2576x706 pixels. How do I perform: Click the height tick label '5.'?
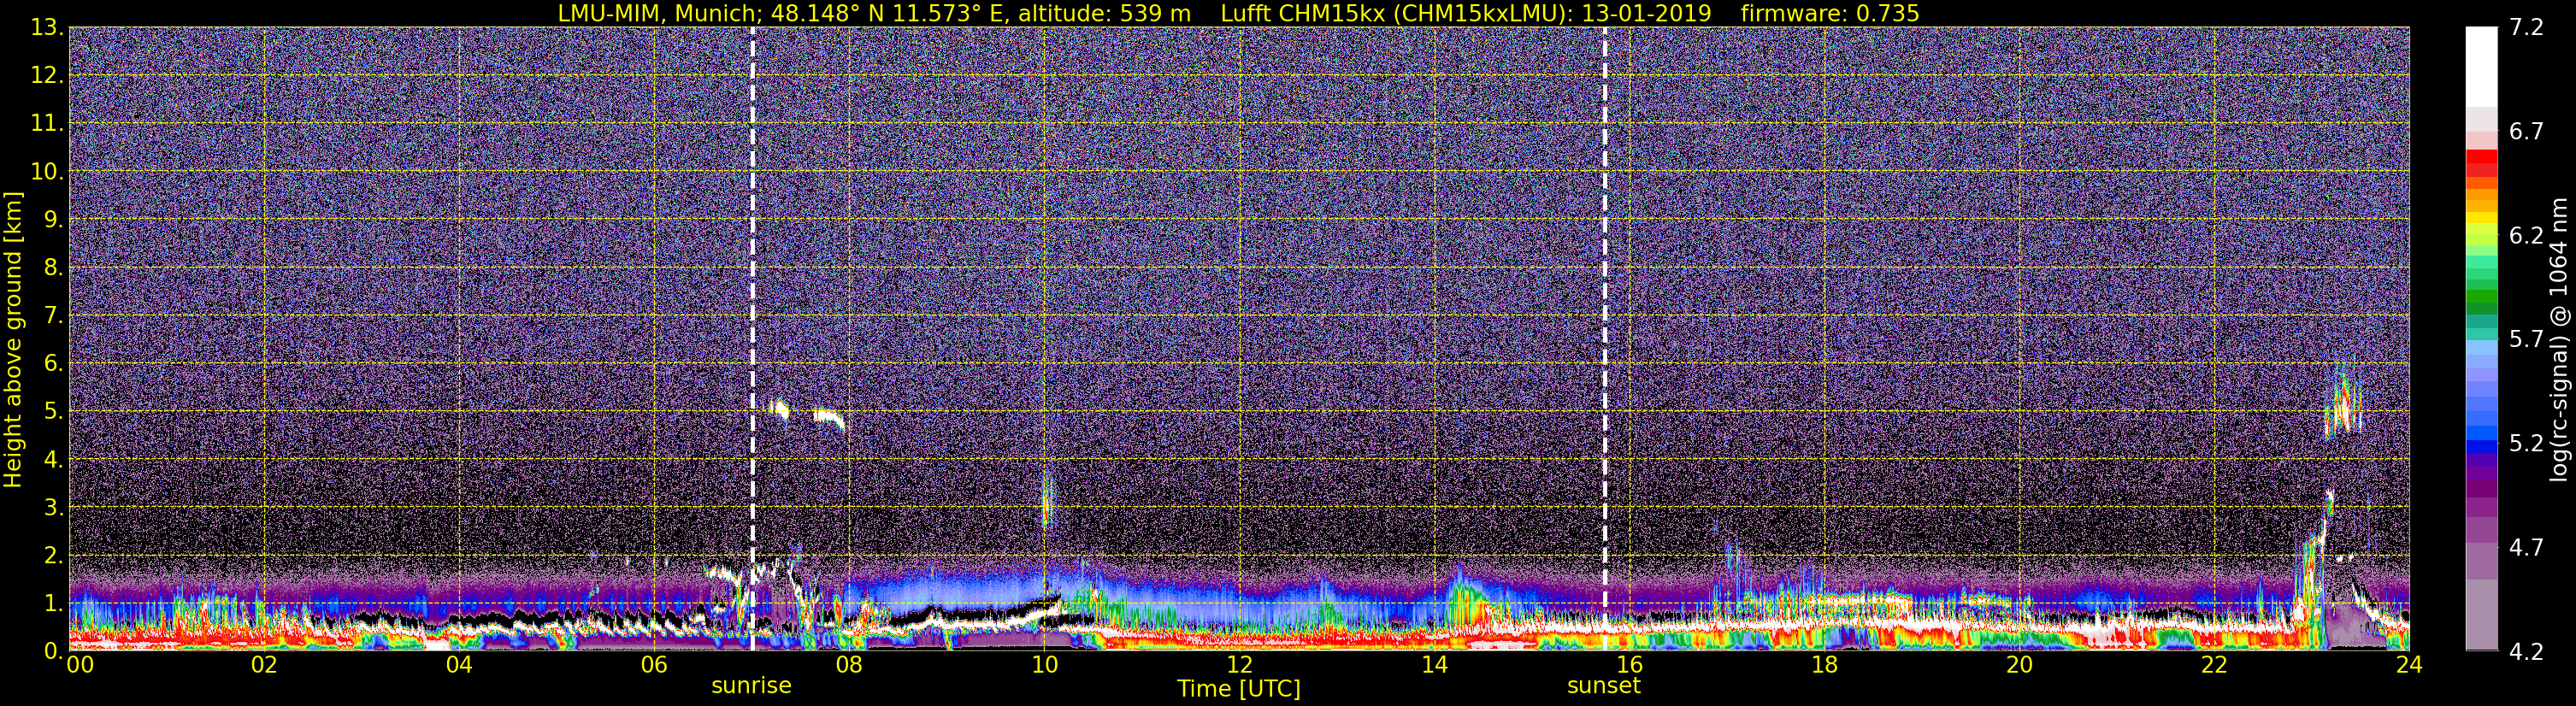(x=52, y=412)
